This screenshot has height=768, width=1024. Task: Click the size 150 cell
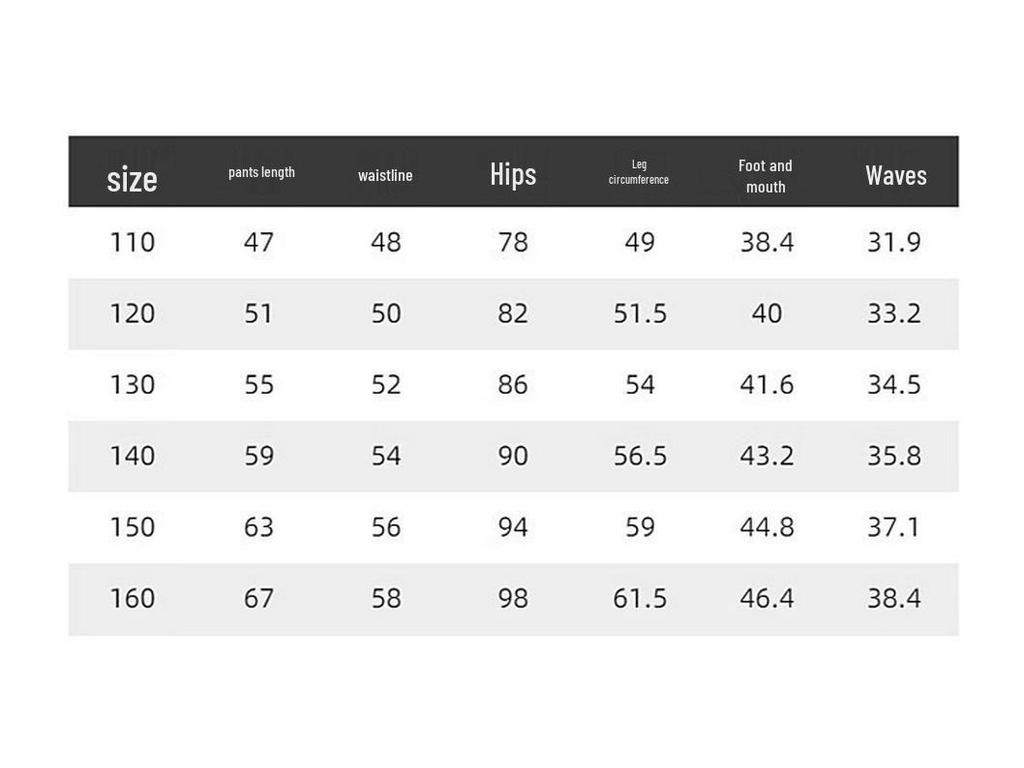(133, 527)
